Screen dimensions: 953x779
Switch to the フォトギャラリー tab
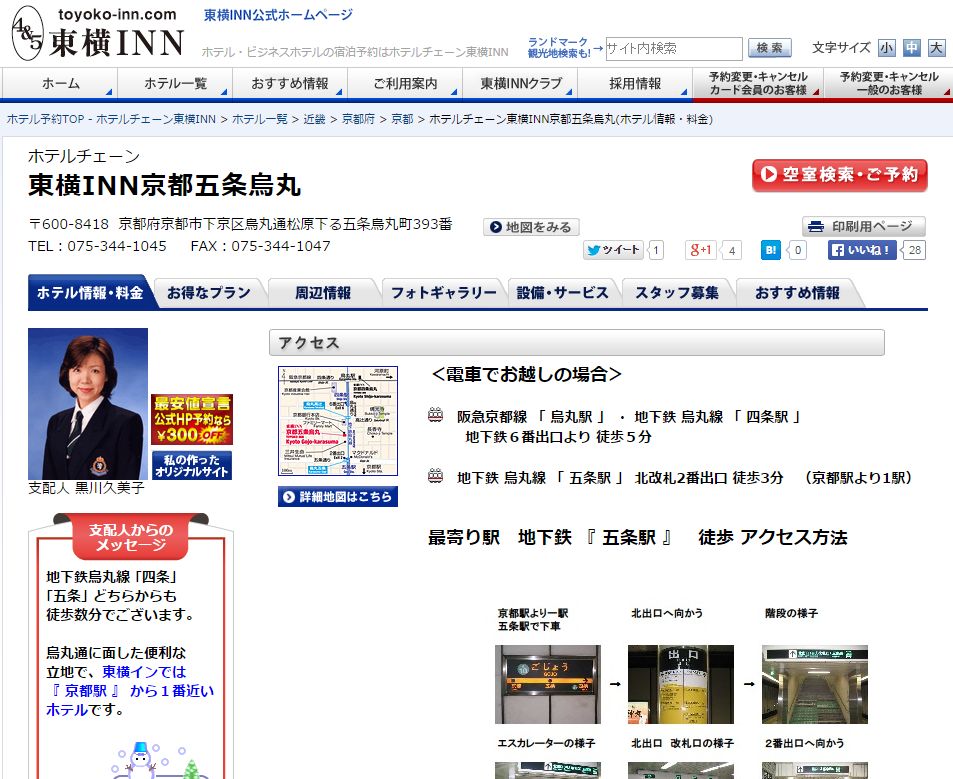click(x=444, y=293)
